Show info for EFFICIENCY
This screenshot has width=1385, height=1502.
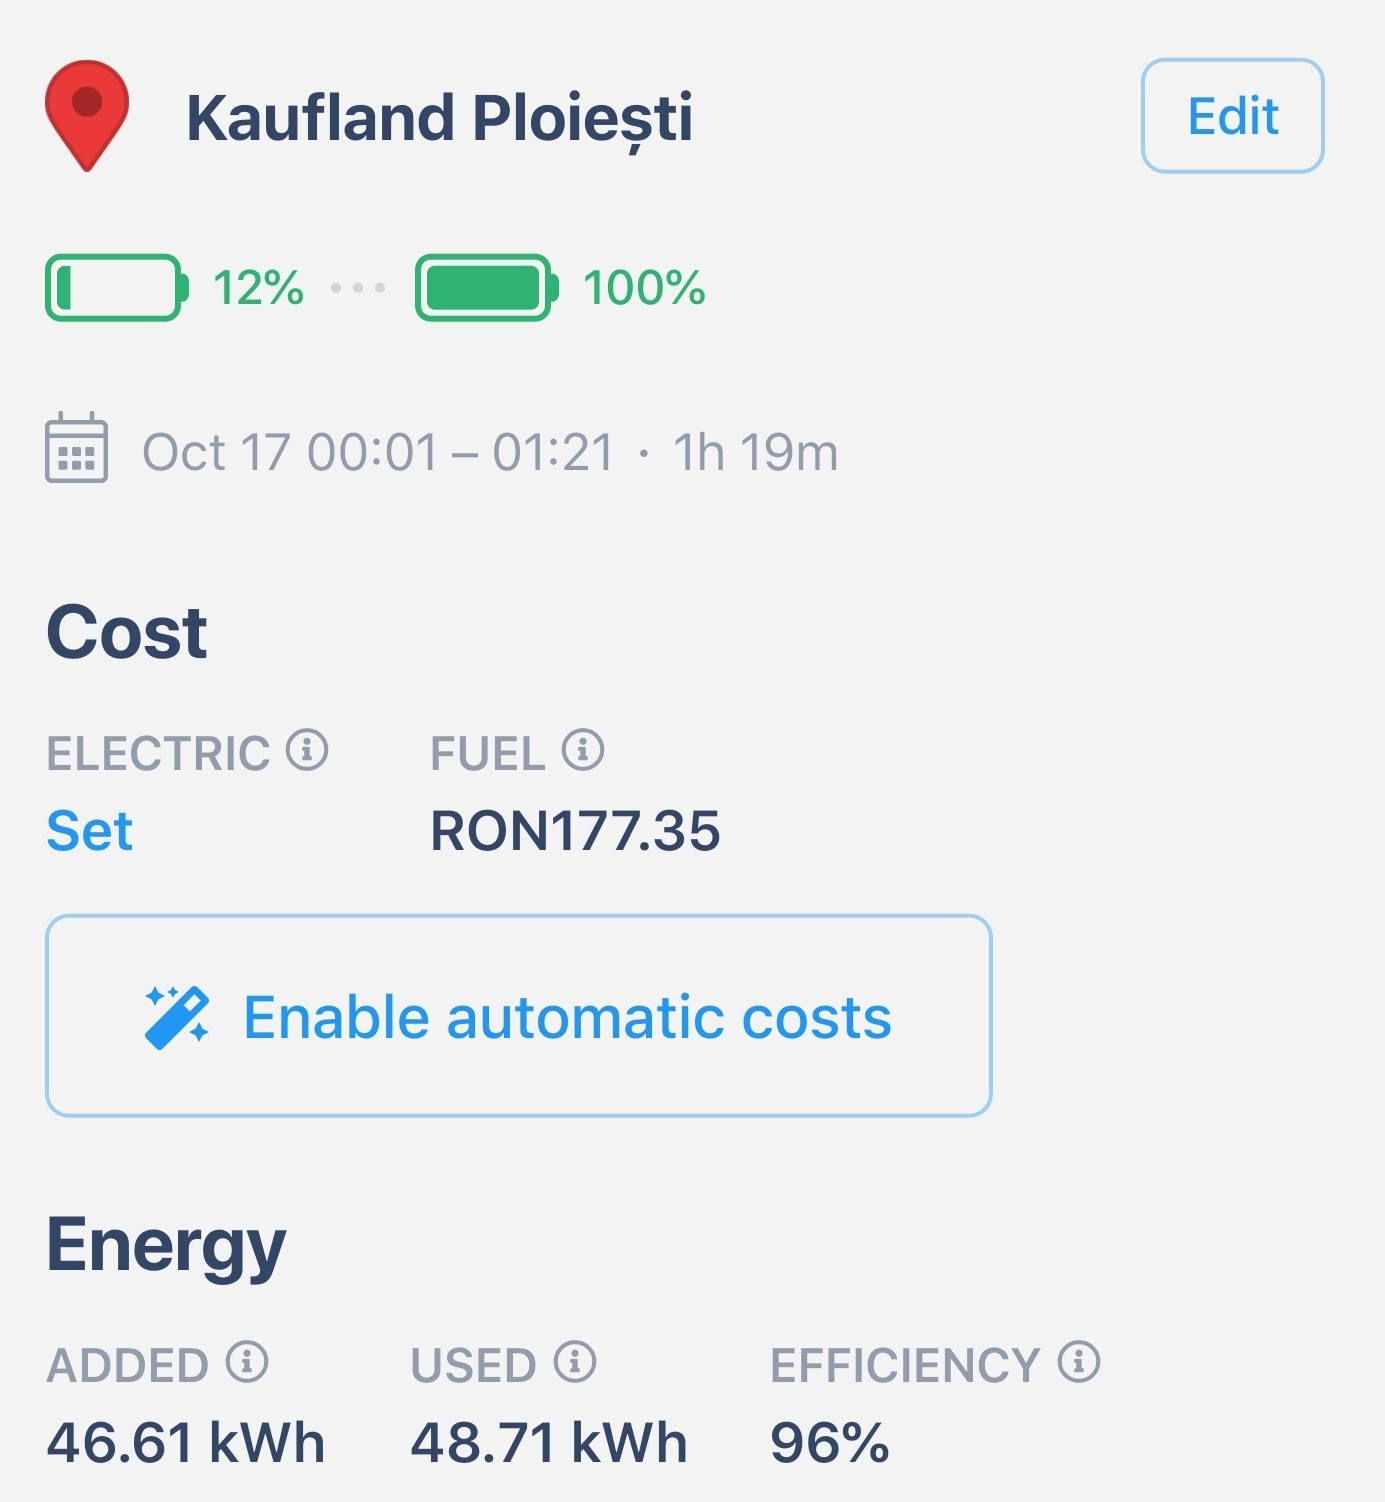pos(1079,1362)
